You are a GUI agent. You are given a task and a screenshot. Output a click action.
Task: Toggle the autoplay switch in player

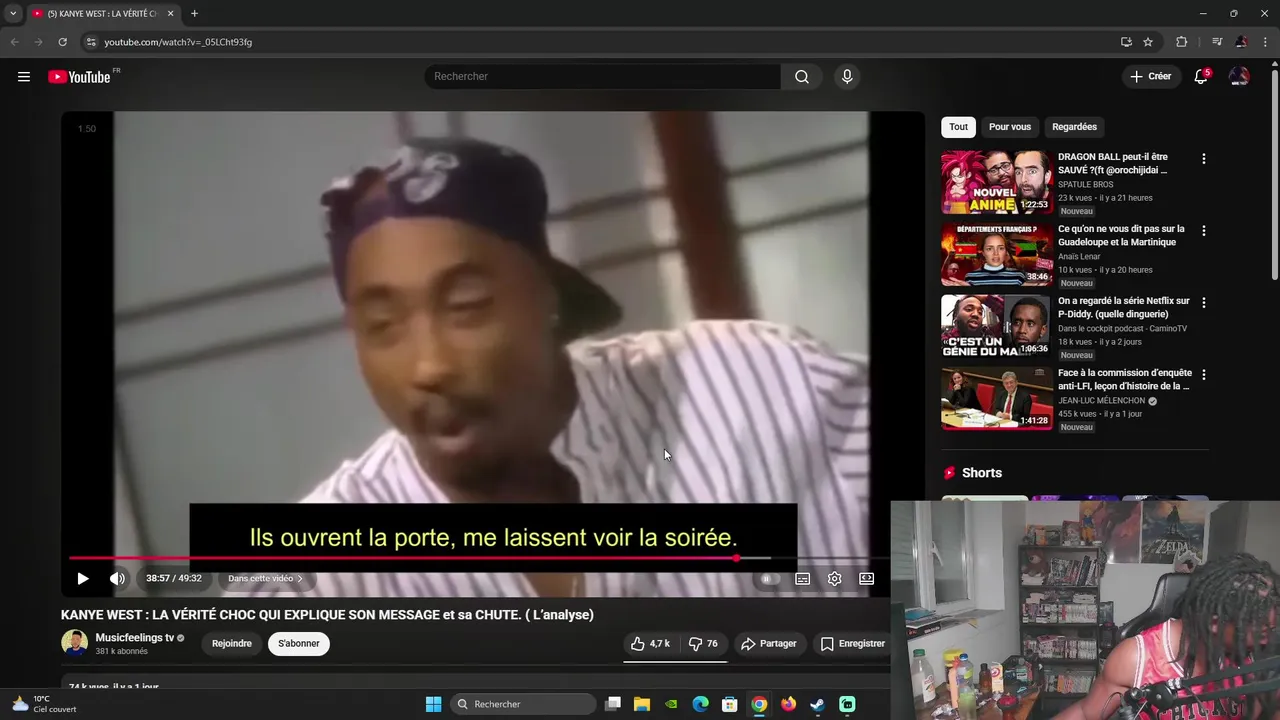click(x=767, y=578)
